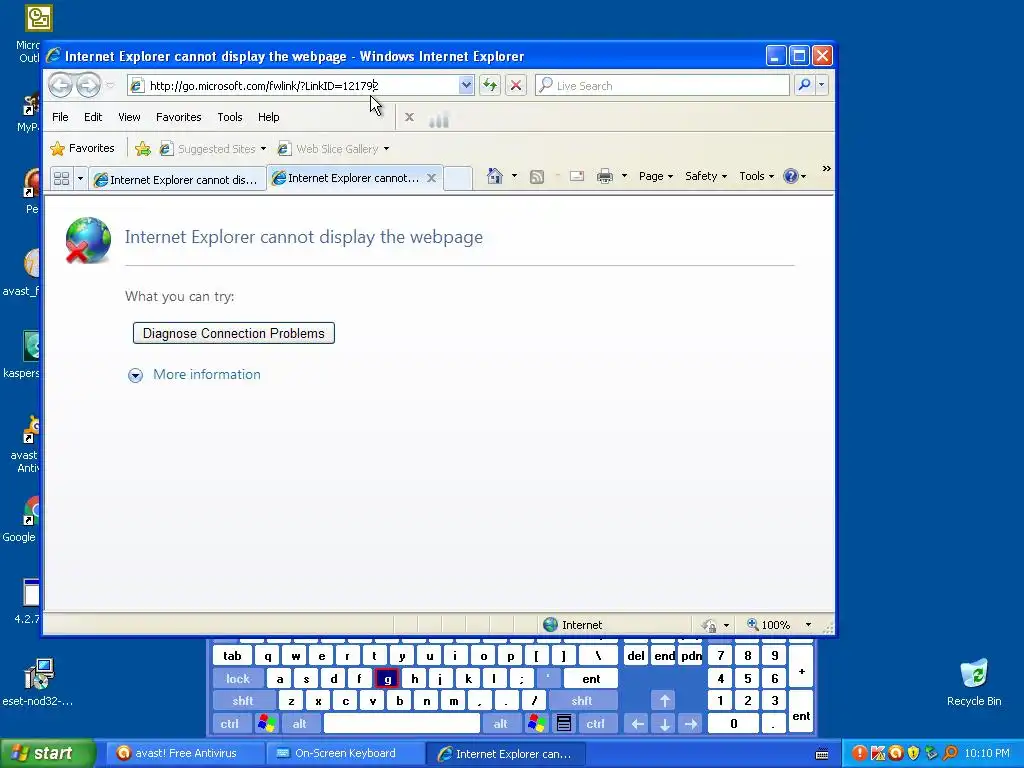Open the Safety dropdown menu

coord(706,176)
